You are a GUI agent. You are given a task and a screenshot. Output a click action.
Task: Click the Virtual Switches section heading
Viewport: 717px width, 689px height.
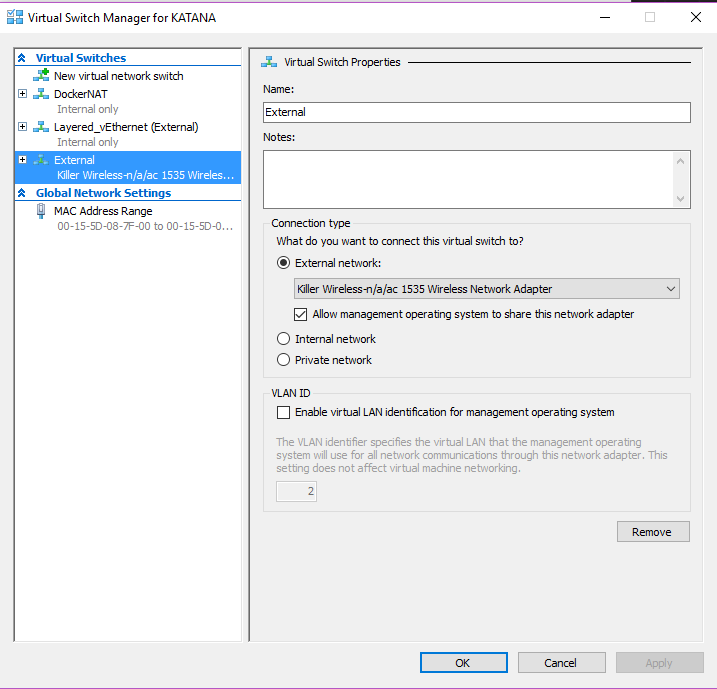tap(81, 58)
